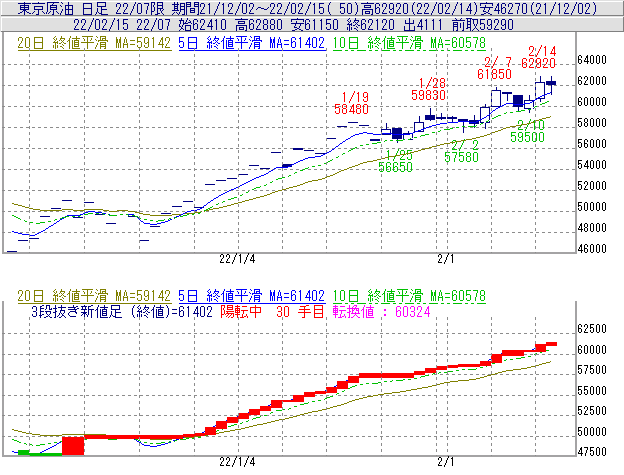The height and width of the screenshot is (475, 624).
Task: Click the last candlestick under the 2/14 label
Action: (551, 83)
